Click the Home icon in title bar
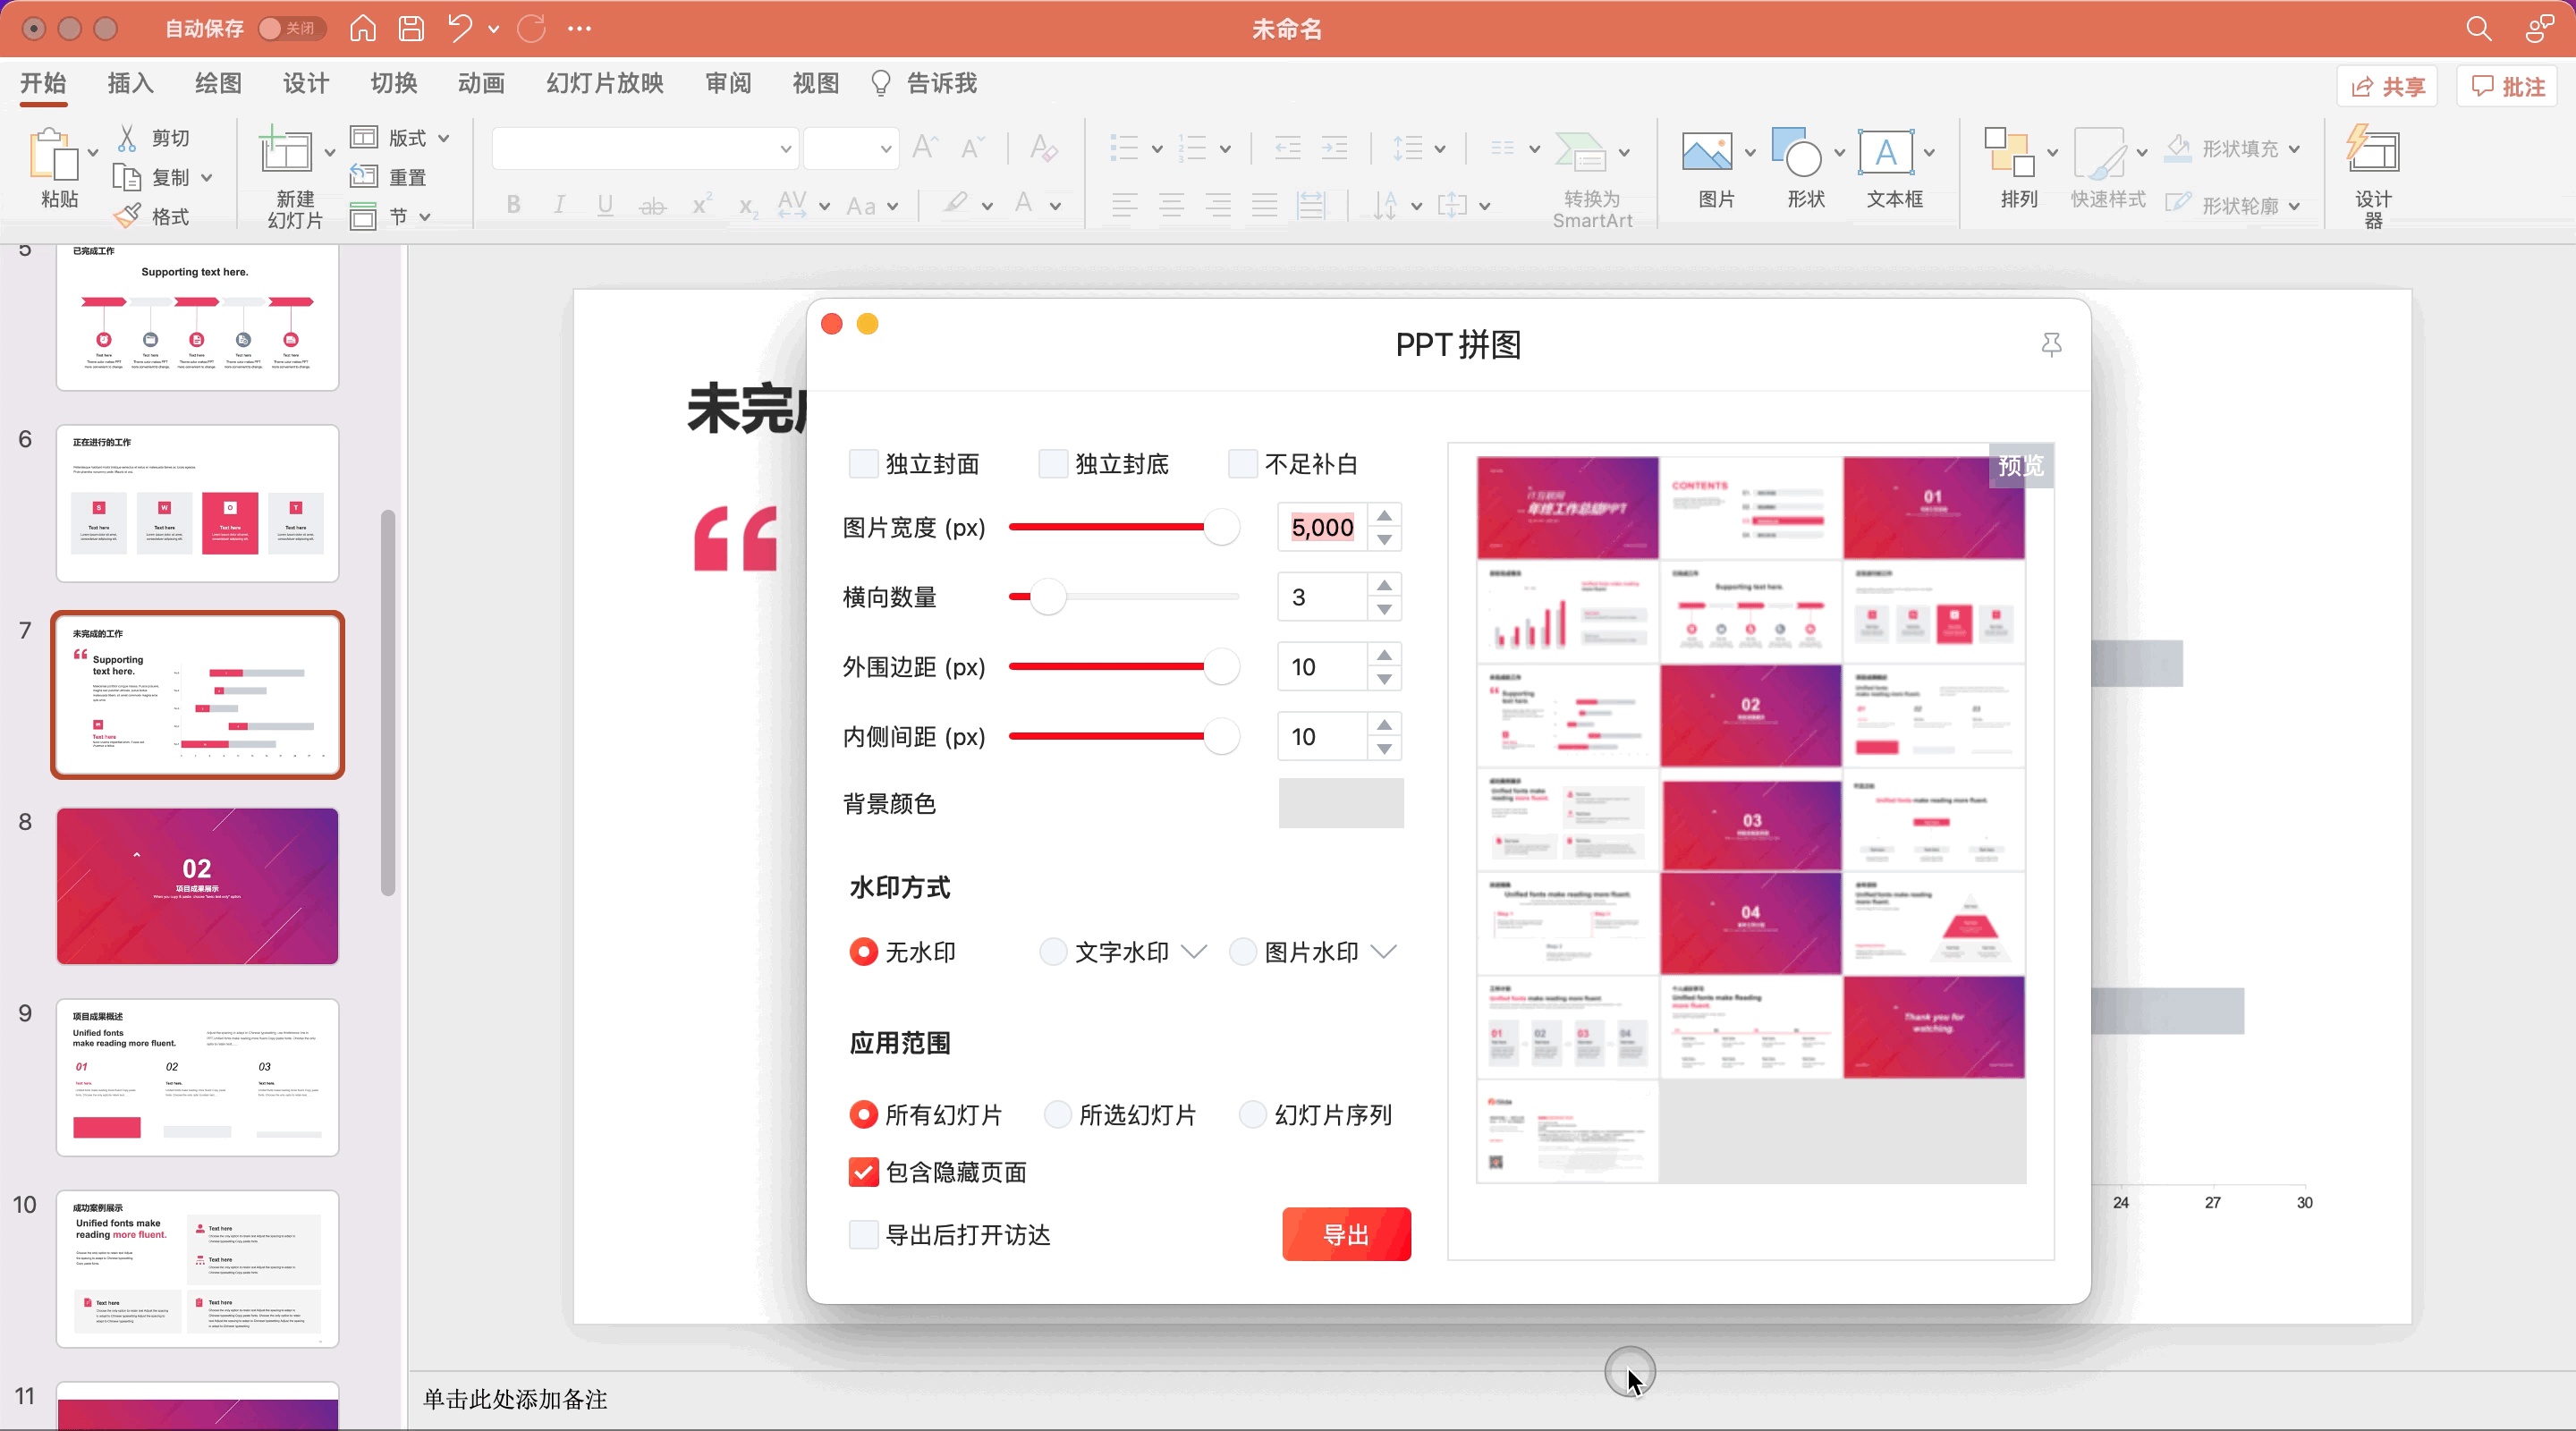 (x=363, y=28)
